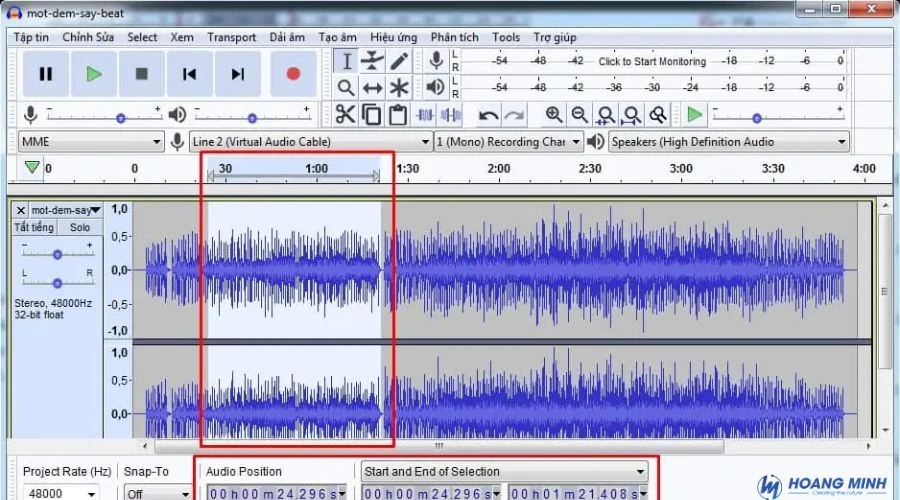Select the Selection (I-beam) tool
This screenshot has height=500, width=900.
point(346,61)
